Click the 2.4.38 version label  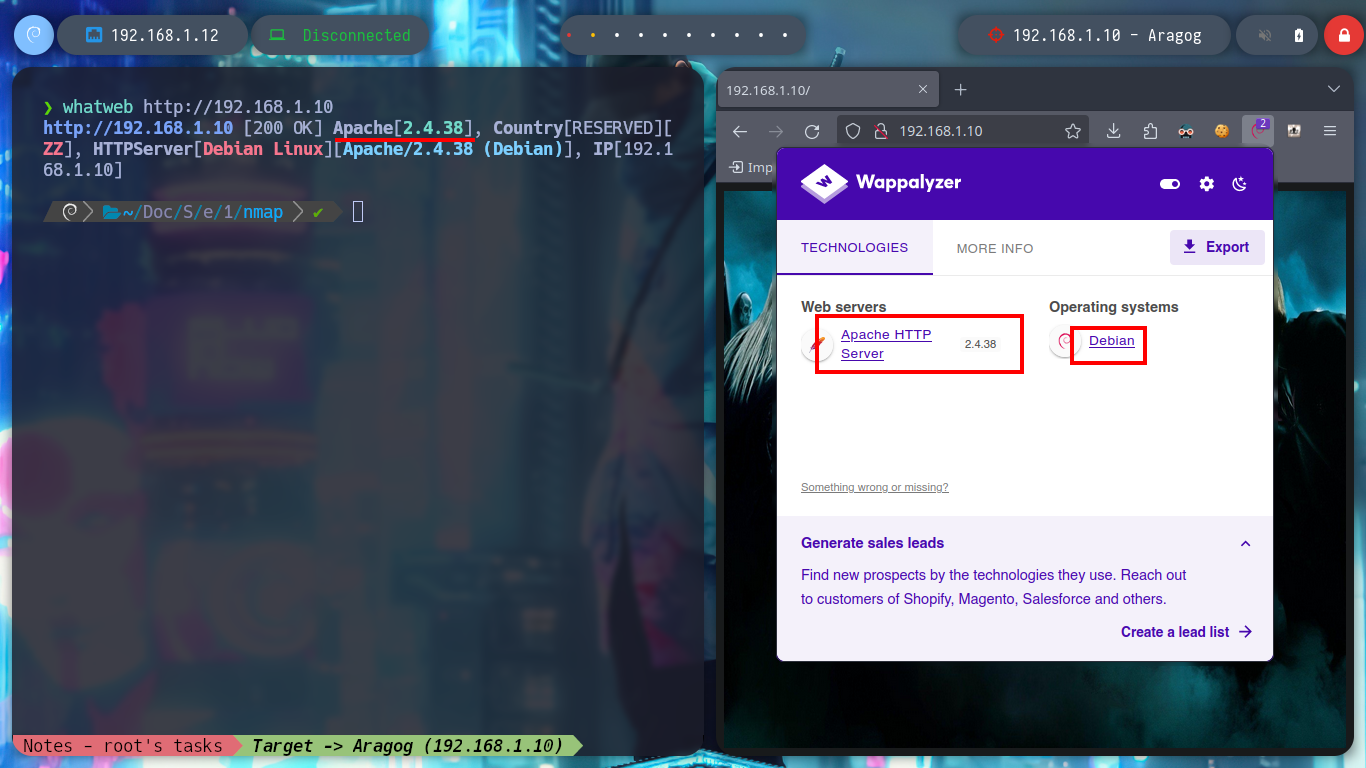point(980,344)
